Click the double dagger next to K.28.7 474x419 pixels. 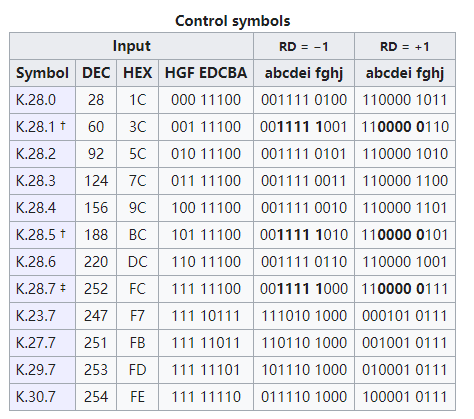(x=63, y=288)
